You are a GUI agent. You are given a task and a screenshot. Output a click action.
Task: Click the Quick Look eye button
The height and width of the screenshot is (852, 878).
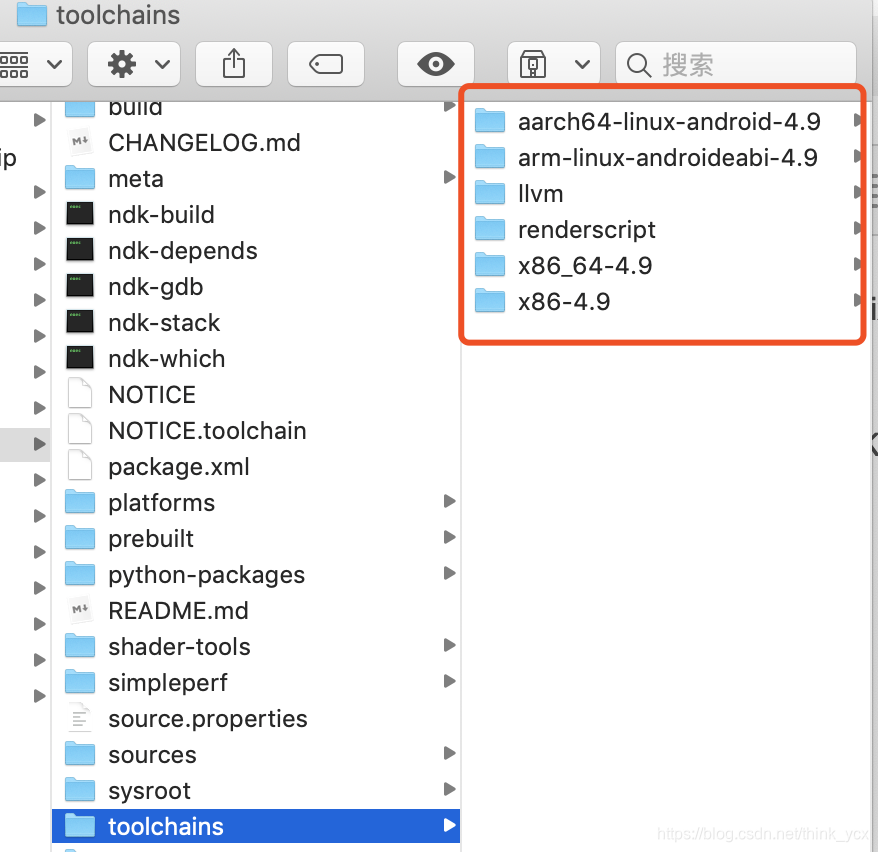(x=436, y=64)
